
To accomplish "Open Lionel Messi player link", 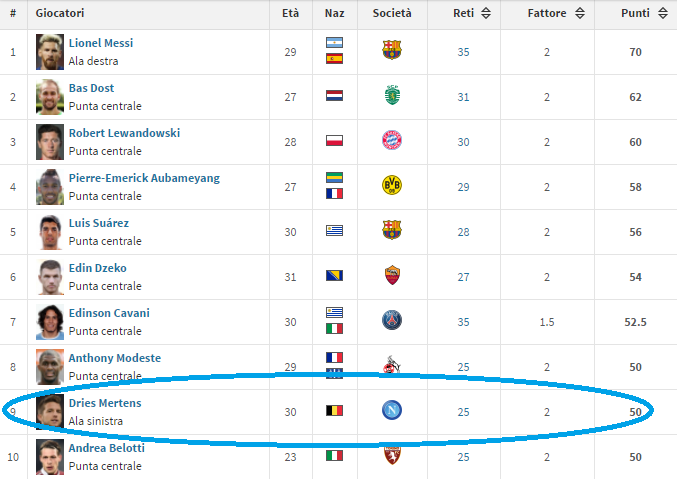I will click(x=101, y=43).
